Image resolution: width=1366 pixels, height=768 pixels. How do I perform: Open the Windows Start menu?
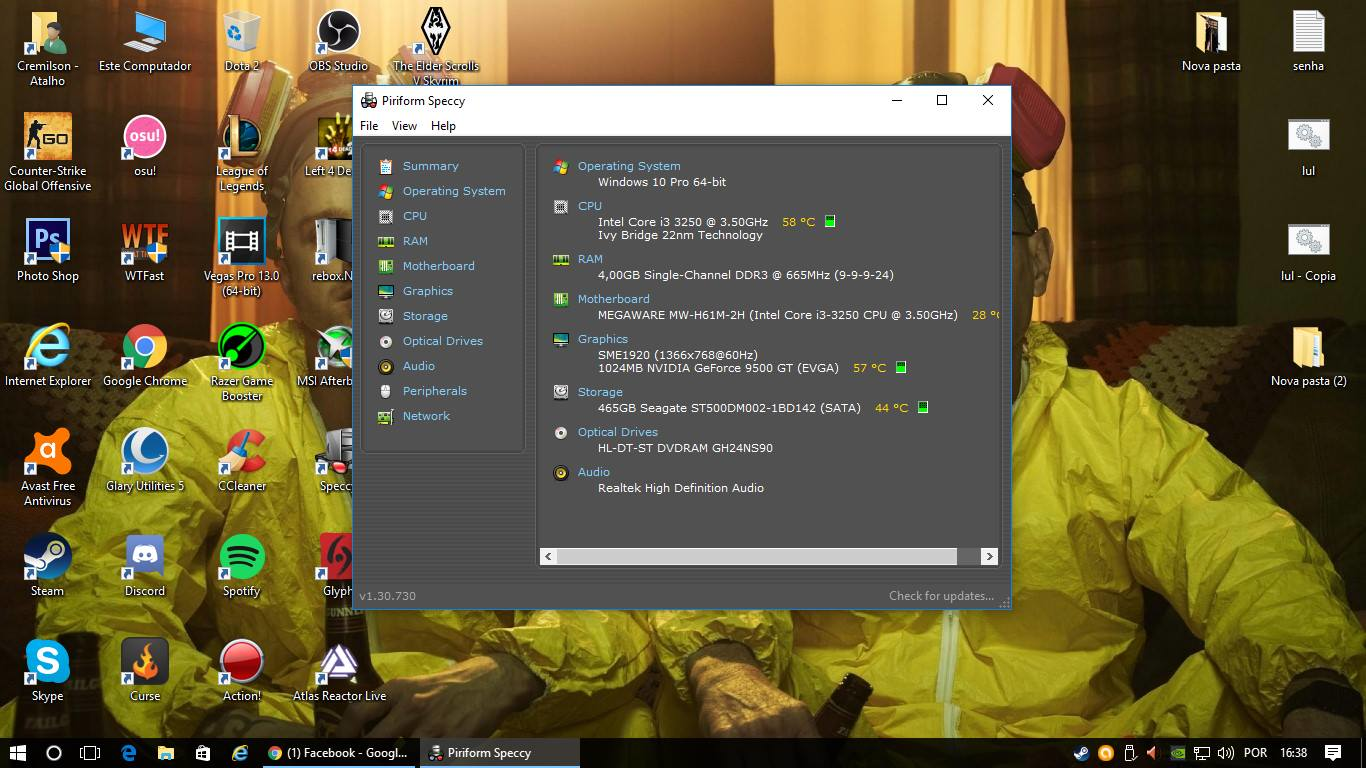click(x=18, y=753)
